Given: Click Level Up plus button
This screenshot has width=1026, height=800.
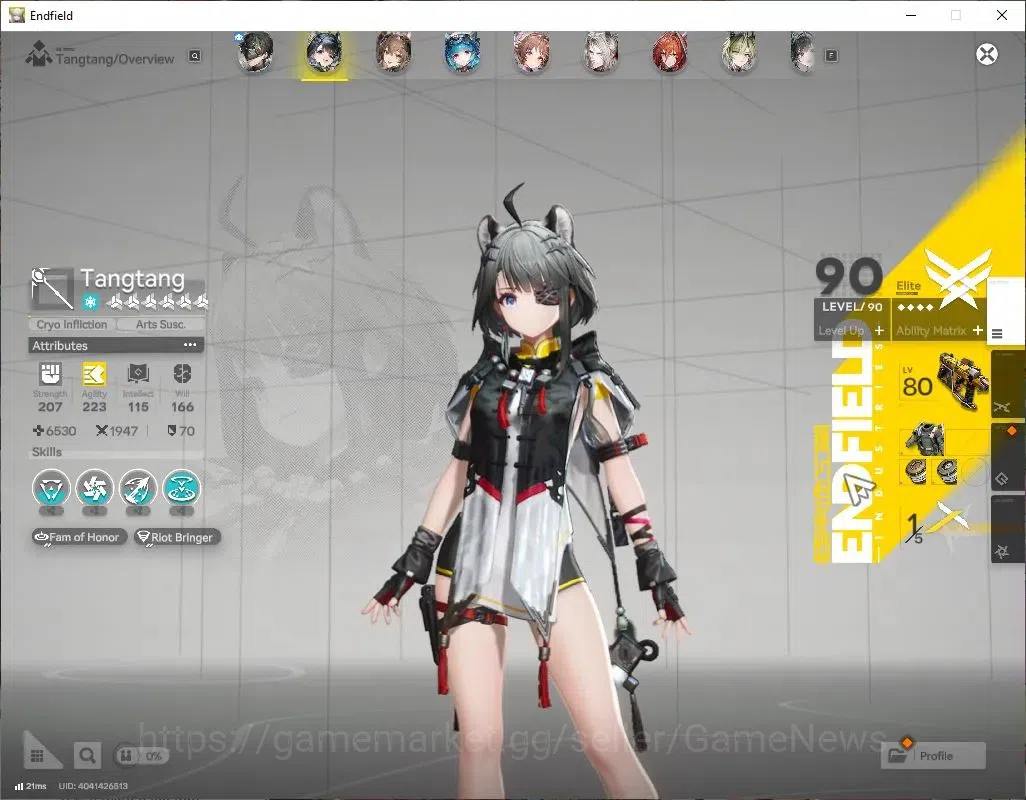Looking at the screenshot, I should coord(879,330).
